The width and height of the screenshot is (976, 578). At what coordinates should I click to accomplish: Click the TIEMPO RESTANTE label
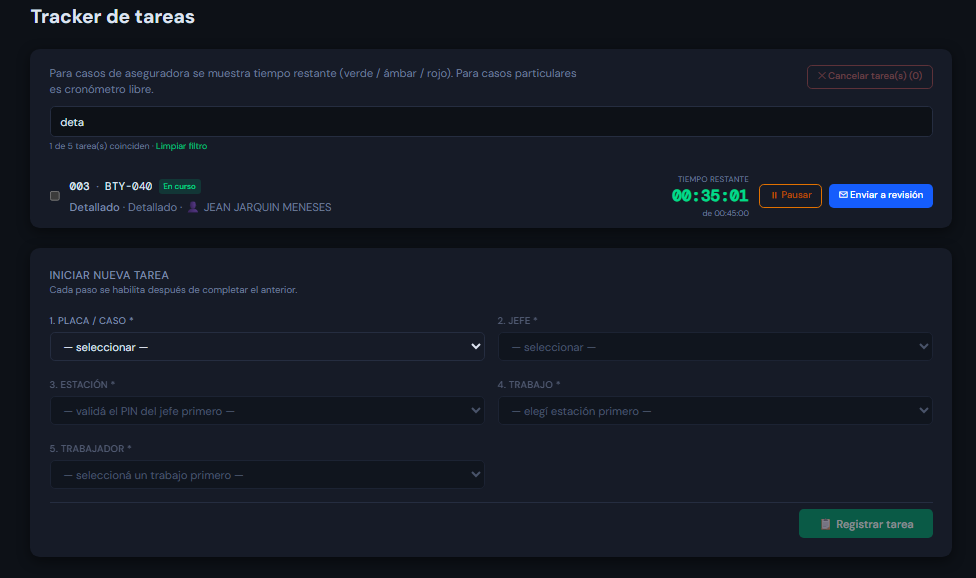(x=713, y=179)
